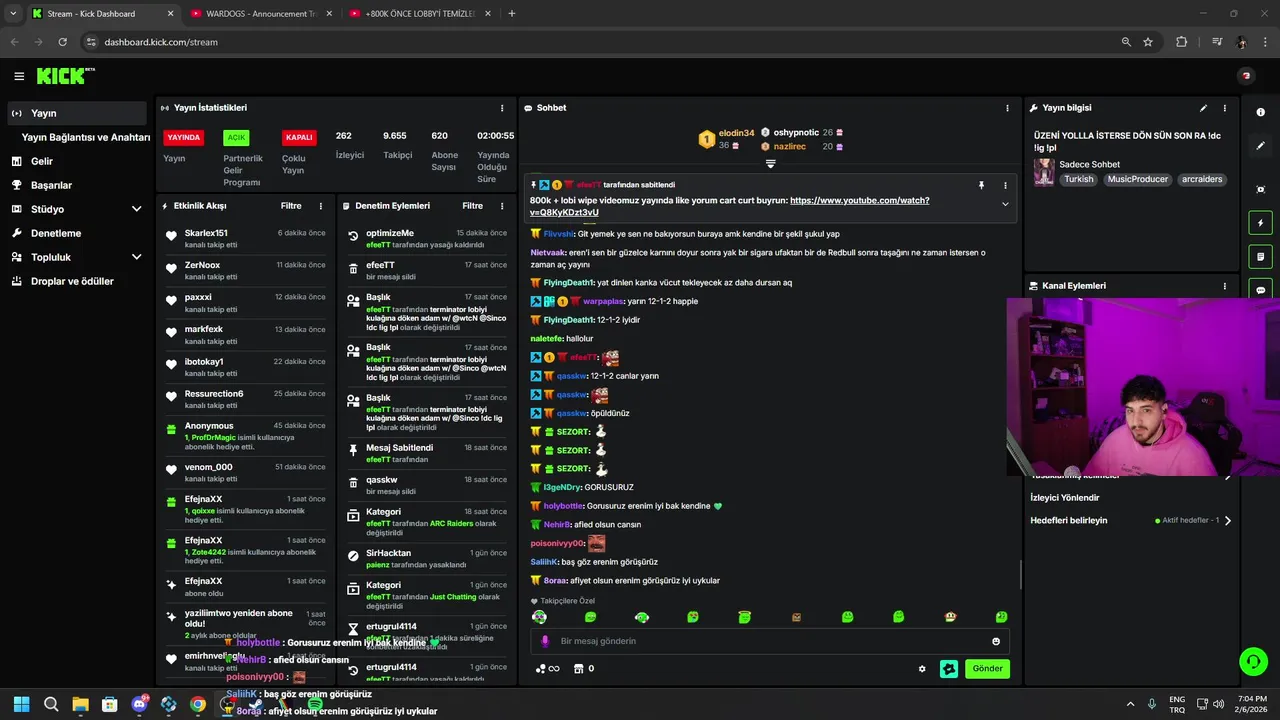Open YouTube link in pinned message
The height and width of the screenshot is (720, 1280).
[729, 206]
